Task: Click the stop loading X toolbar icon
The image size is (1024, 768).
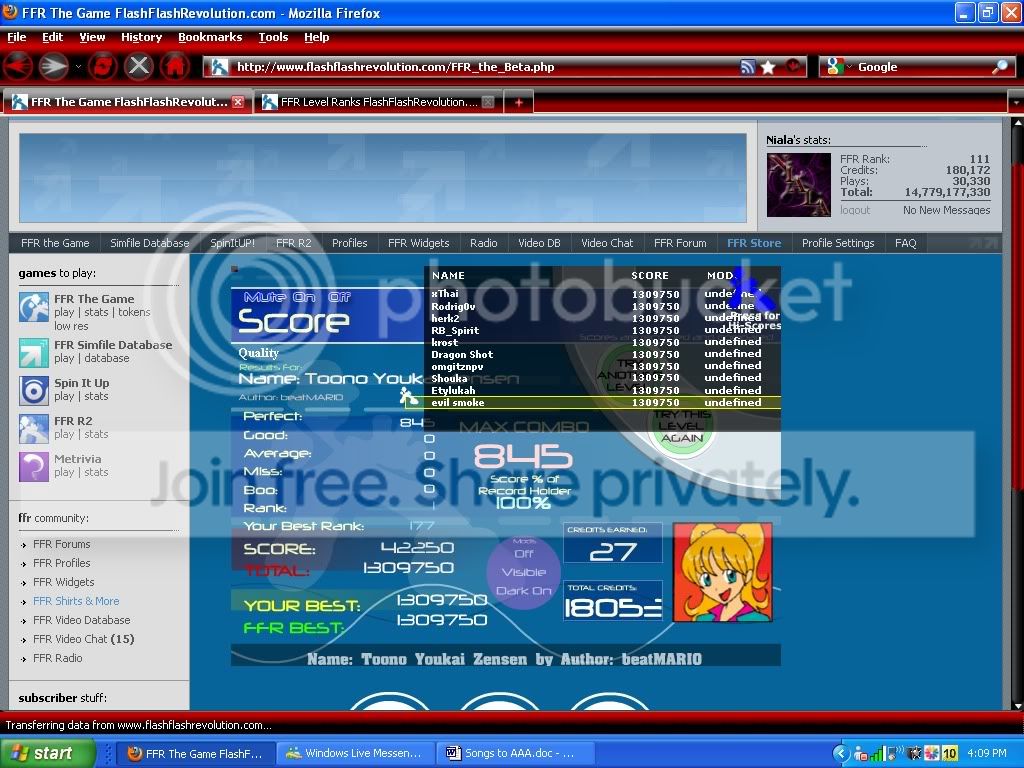Action: click(139, 67)
